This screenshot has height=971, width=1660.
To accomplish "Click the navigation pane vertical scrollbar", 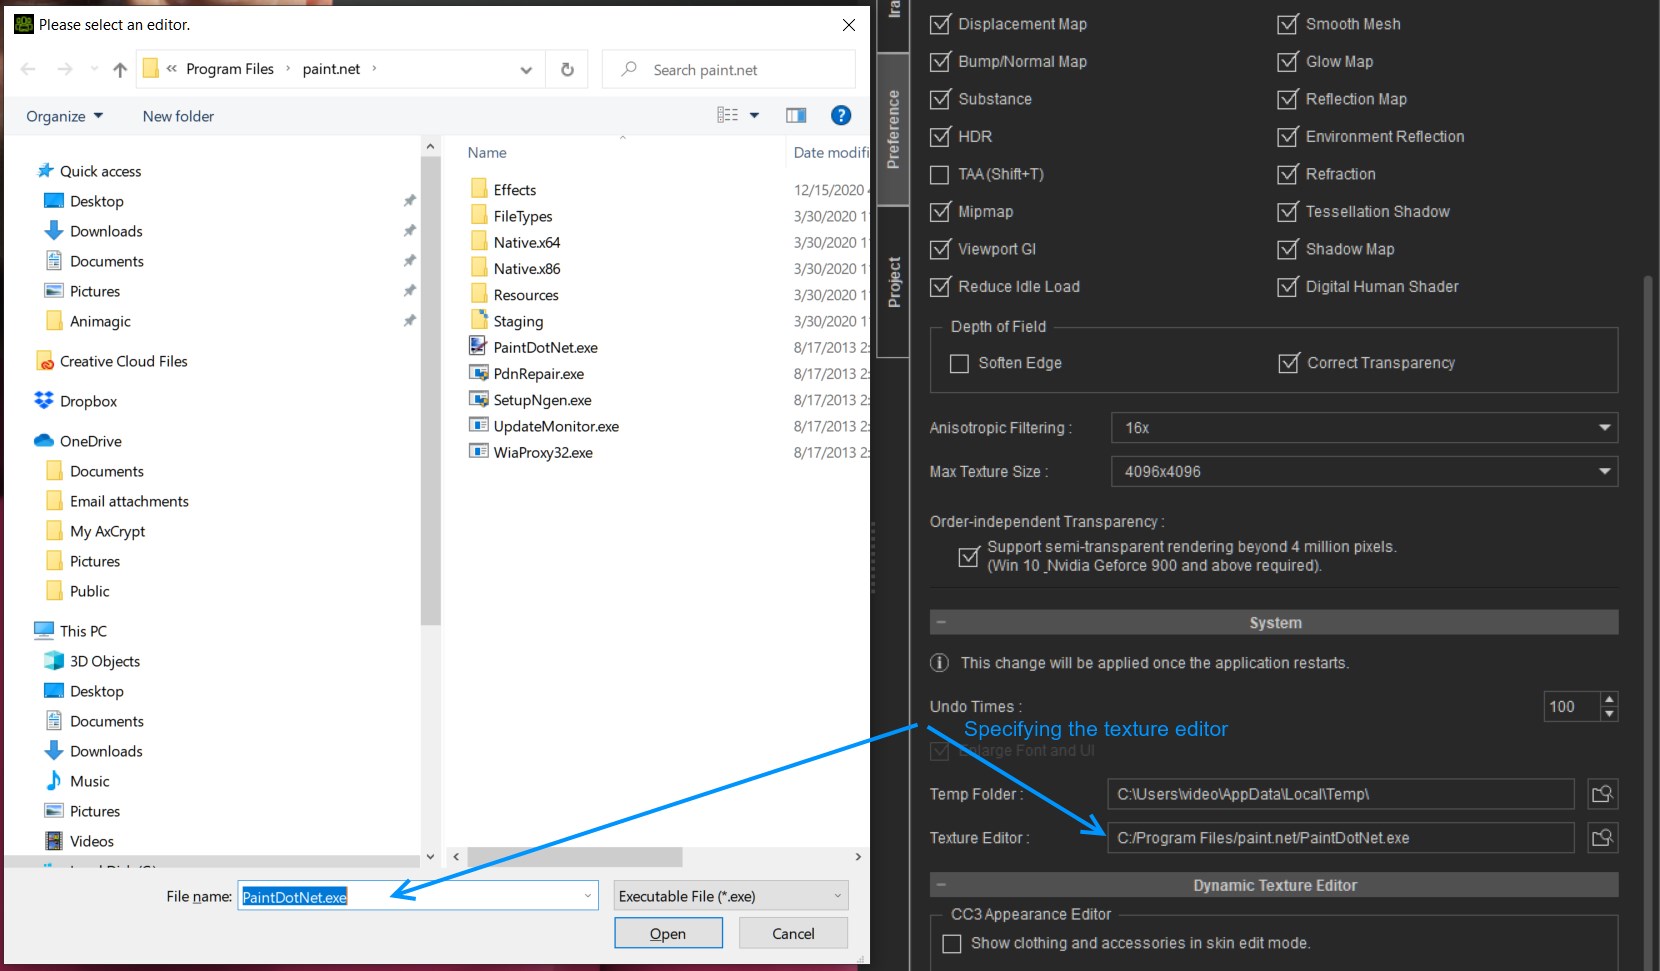I will coord(430,390).
